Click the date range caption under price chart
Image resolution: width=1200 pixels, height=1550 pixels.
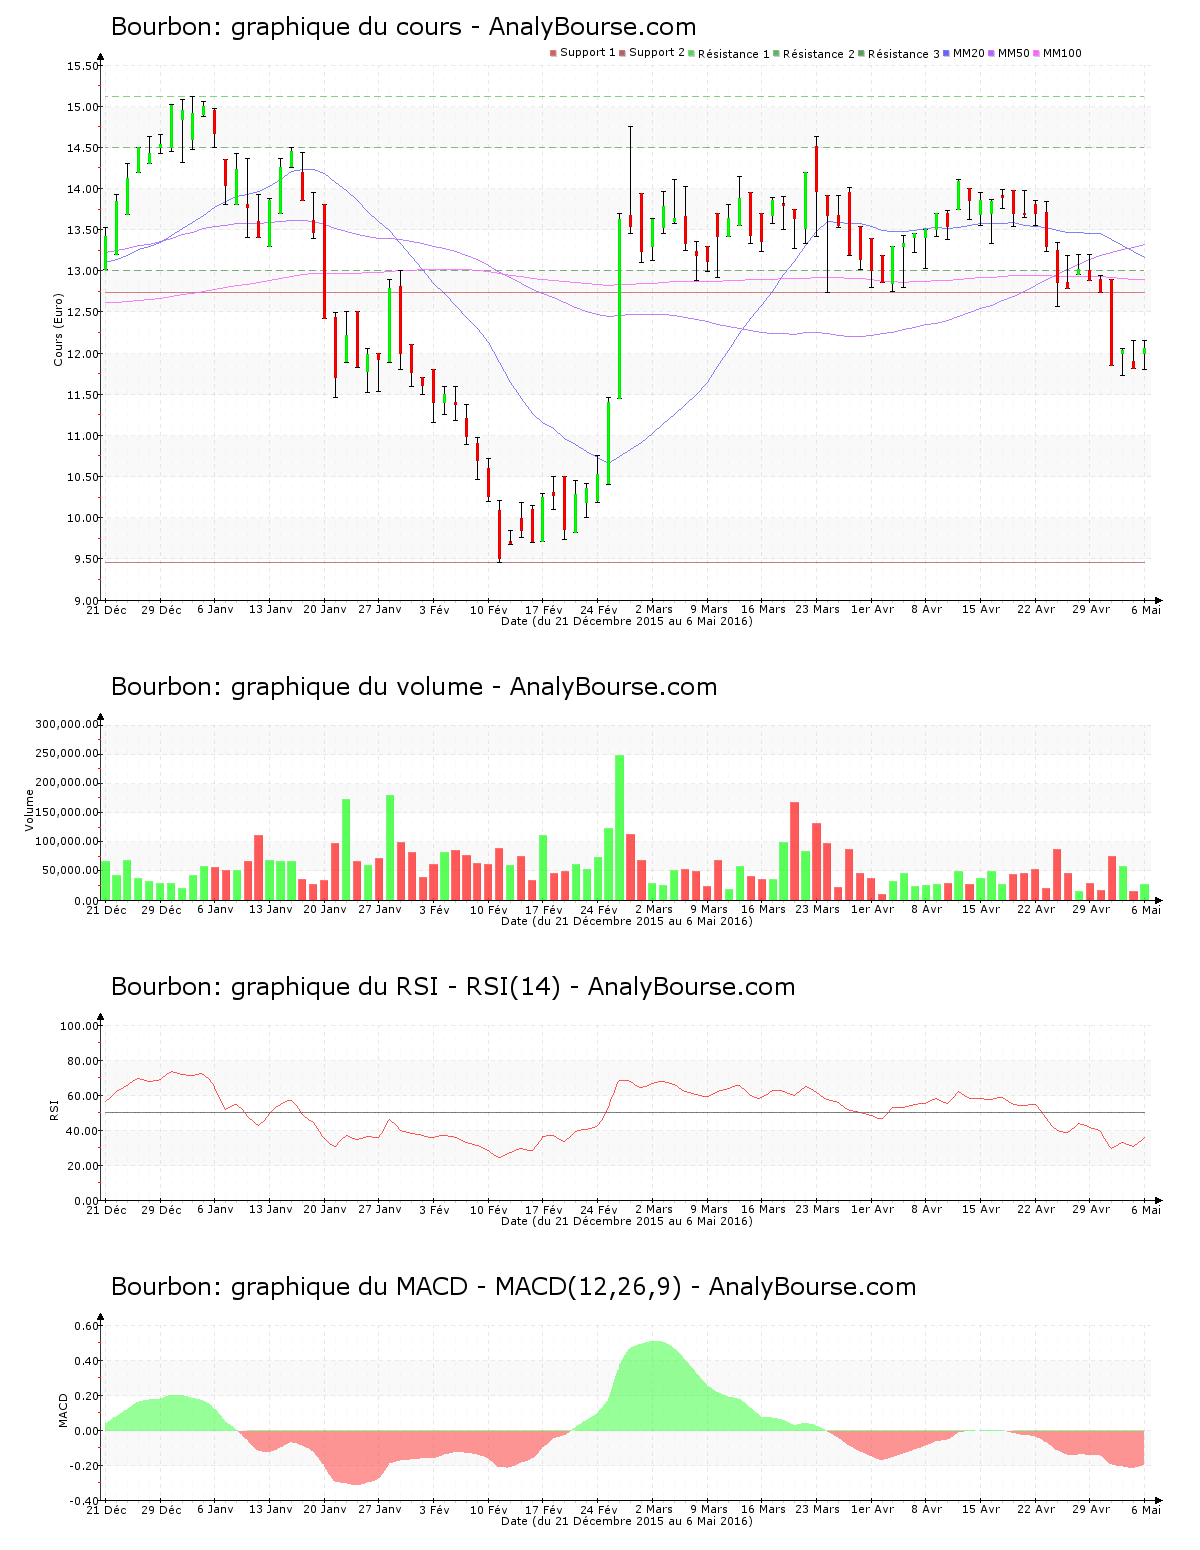pyautogui.click(x=627, y=621)
